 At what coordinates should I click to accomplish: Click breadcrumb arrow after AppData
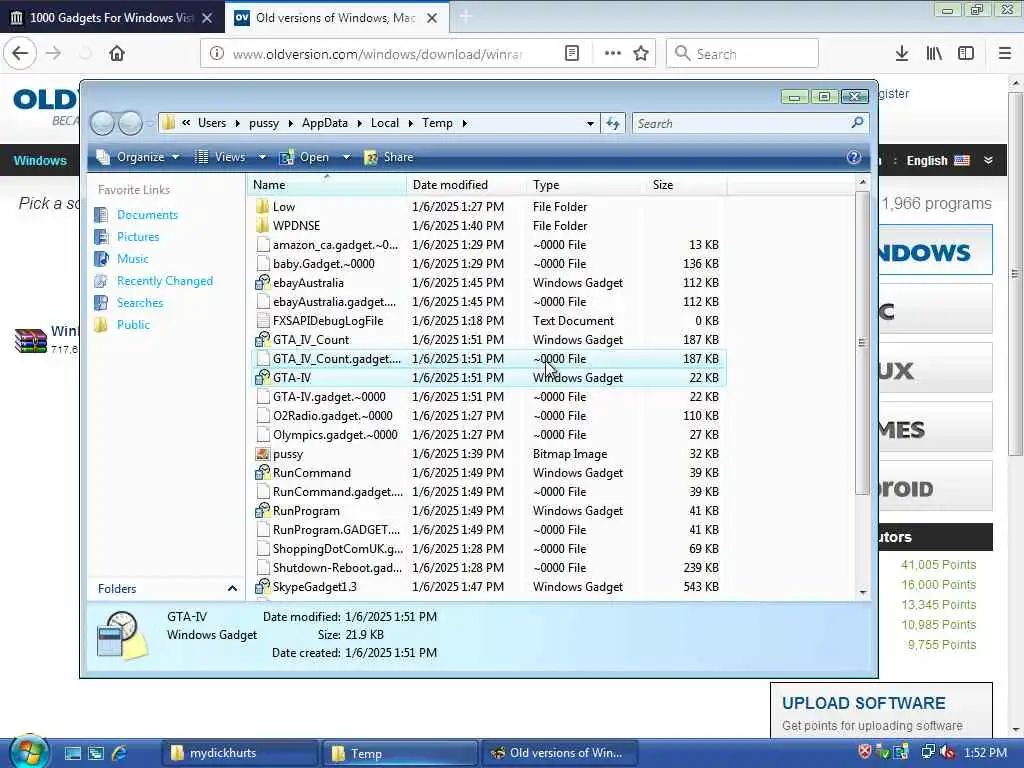[359, 123]
